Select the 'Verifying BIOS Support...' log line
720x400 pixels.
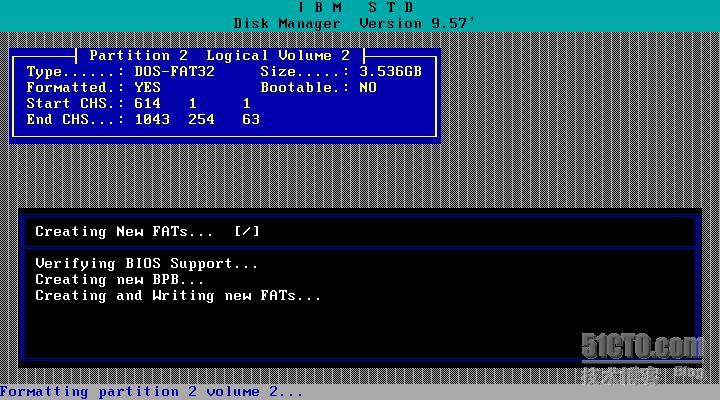click(x=146, y=264)
